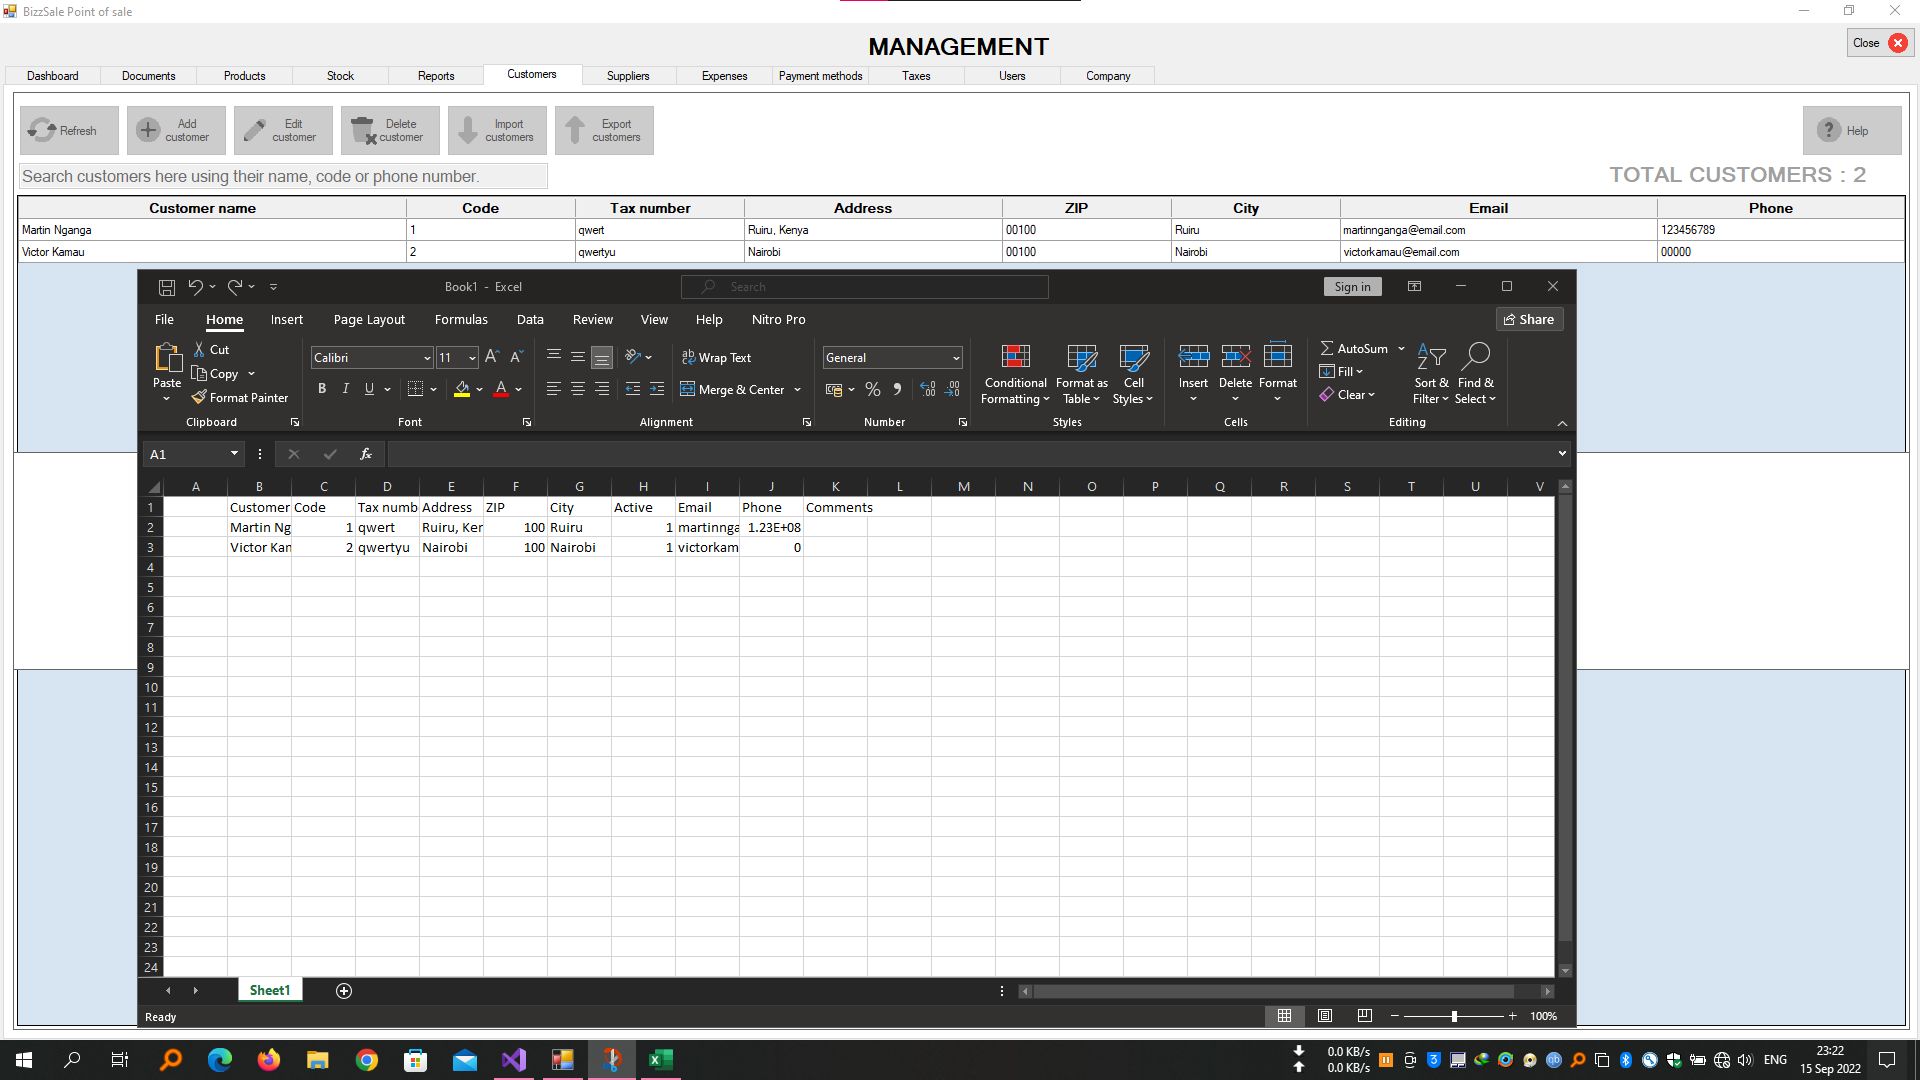Click the Conditional Formatting icon

pos(1015,358)
